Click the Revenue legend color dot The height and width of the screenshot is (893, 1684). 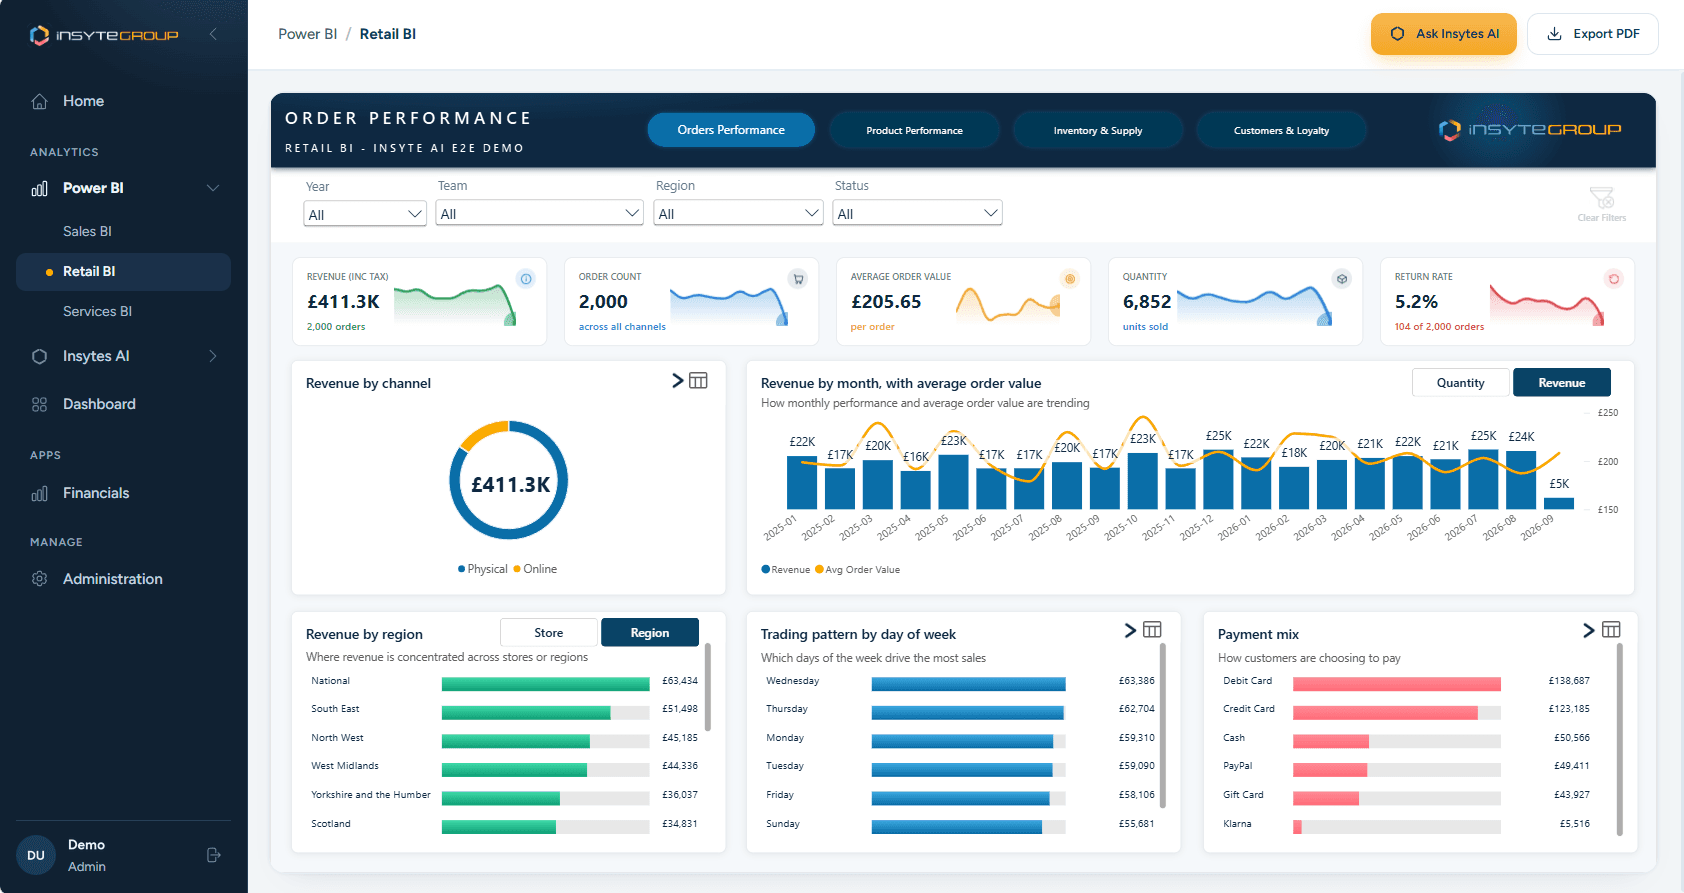pyautogui.click(x=765, y=570)
